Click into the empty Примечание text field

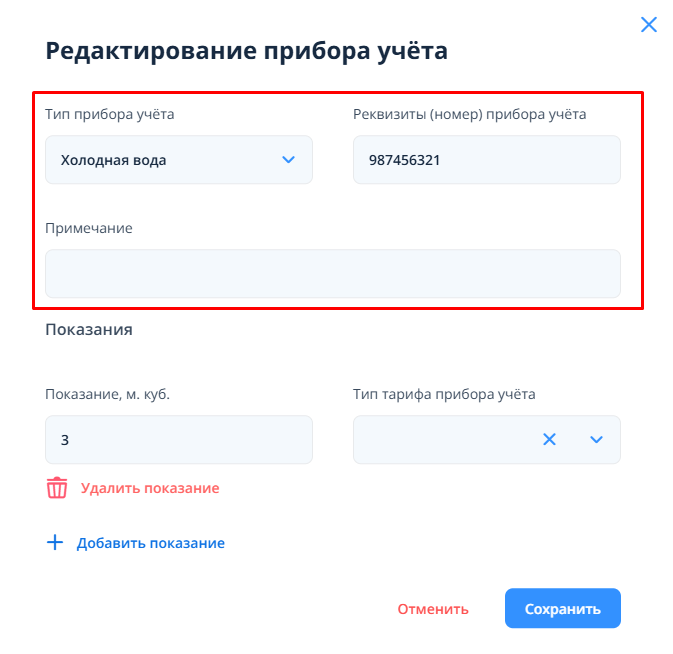(332, 274)
